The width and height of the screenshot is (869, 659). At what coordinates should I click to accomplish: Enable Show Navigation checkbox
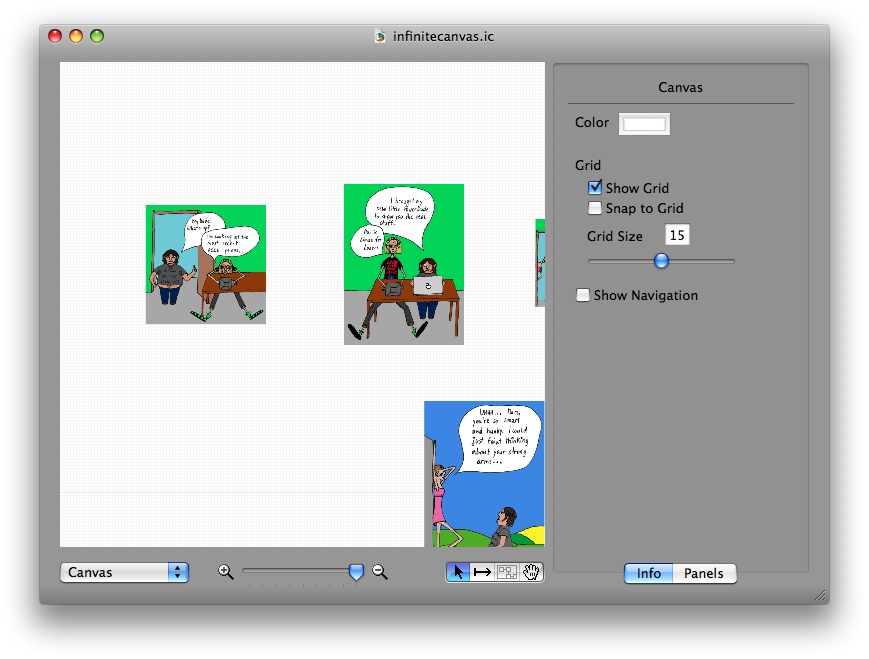[582, 295]
